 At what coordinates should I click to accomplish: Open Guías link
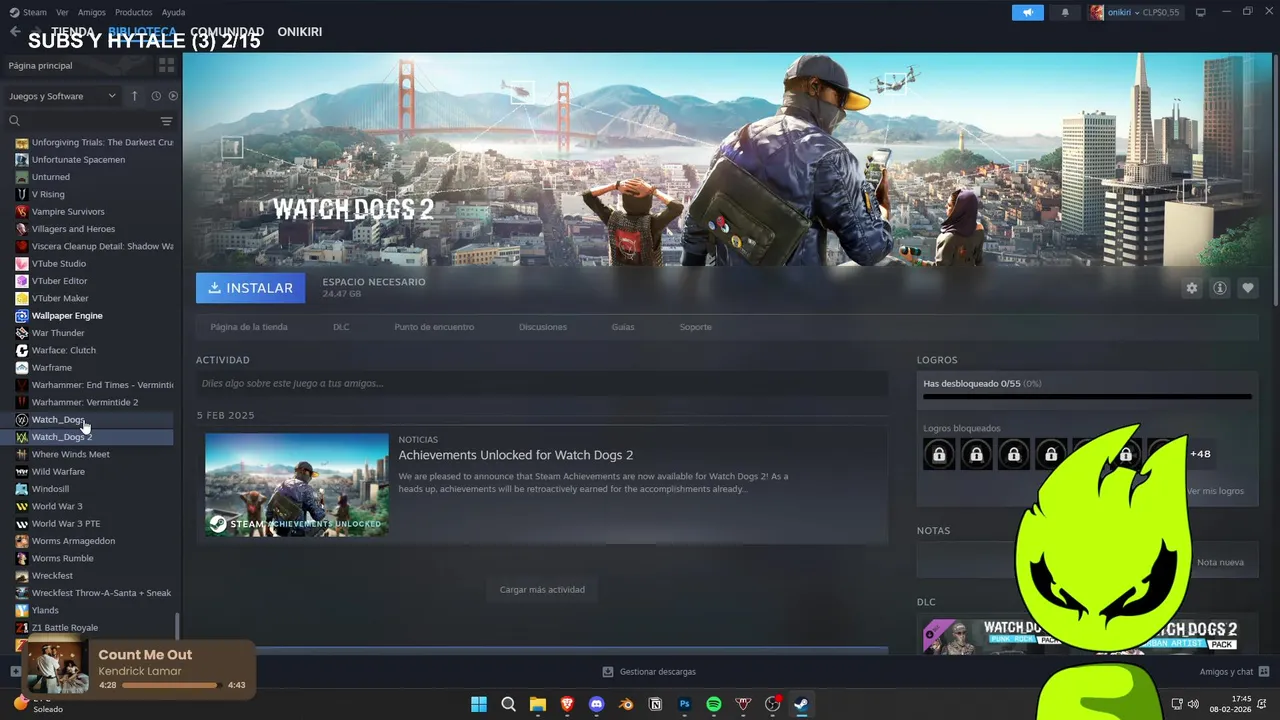click(x=623, y=327)
